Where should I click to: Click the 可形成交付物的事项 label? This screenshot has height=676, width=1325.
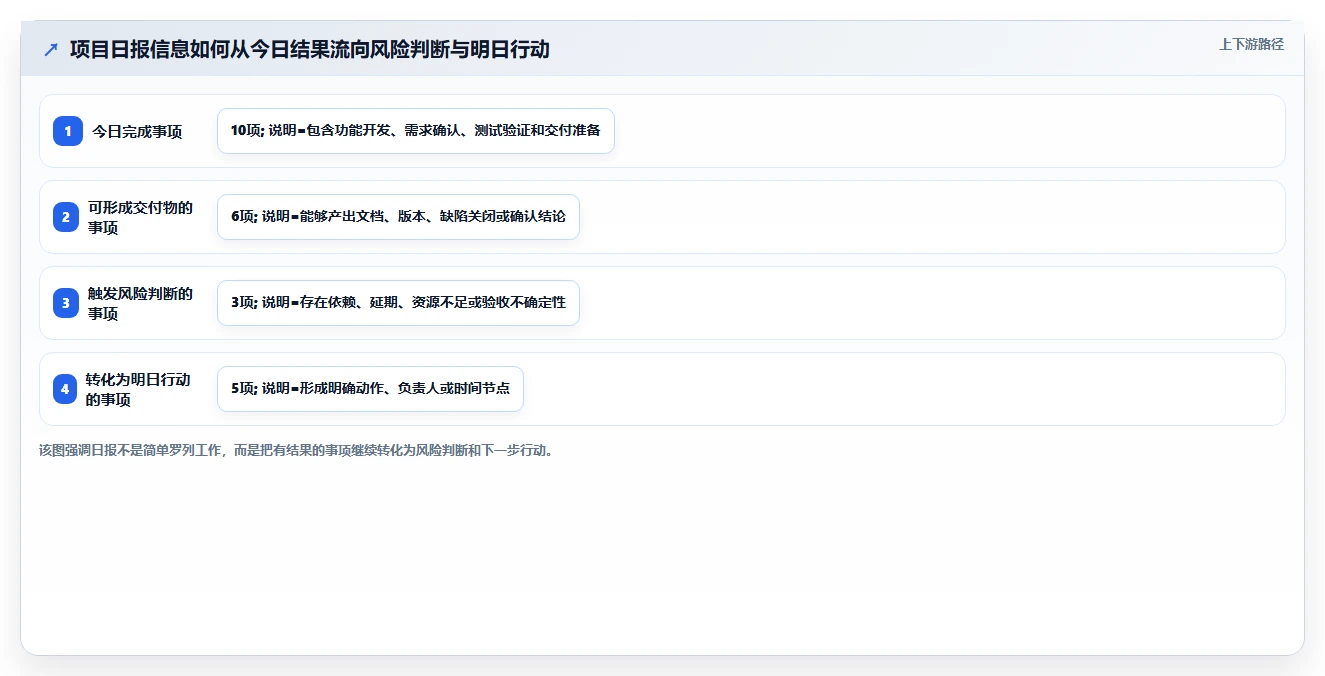[140, 217]
